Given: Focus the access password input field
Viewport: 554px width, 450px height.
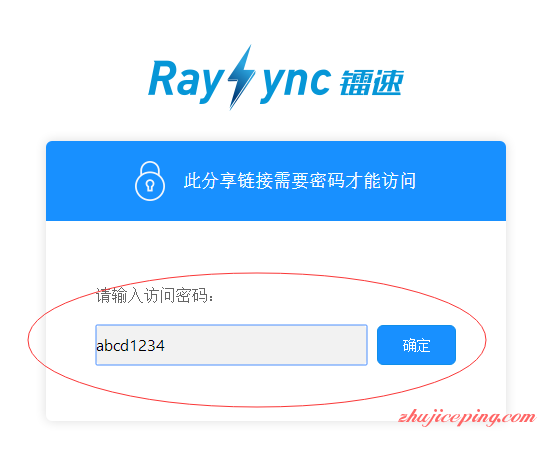Looking at the screenshot, I should [x=231, y=345].
